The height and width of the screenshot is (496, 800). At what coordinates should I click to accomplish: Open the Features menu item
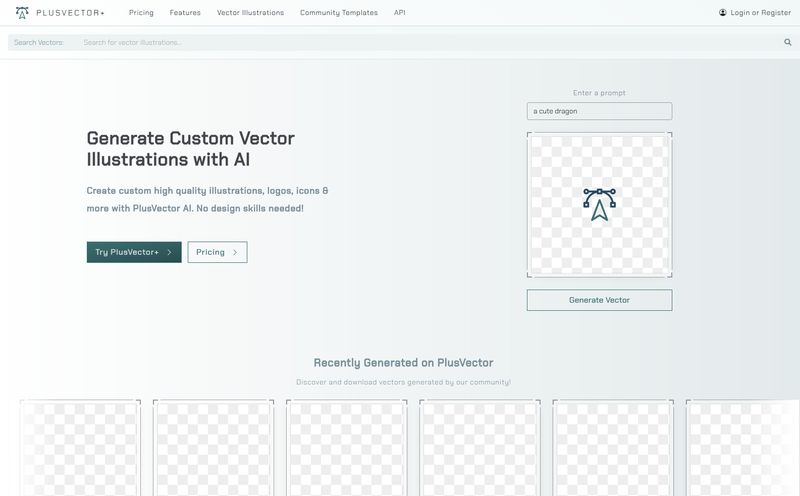(185, 13)
